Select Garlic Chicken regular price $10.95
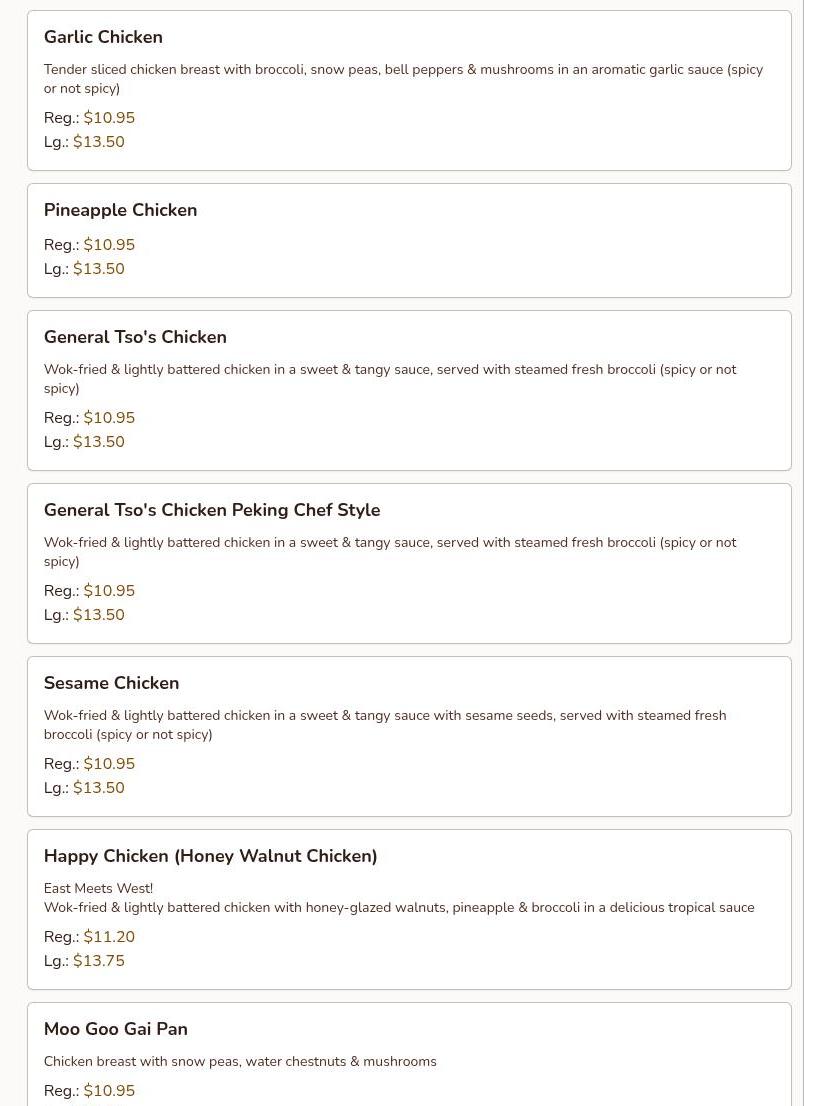Screen dimensions: 824x1106 [x=109, y=118]
